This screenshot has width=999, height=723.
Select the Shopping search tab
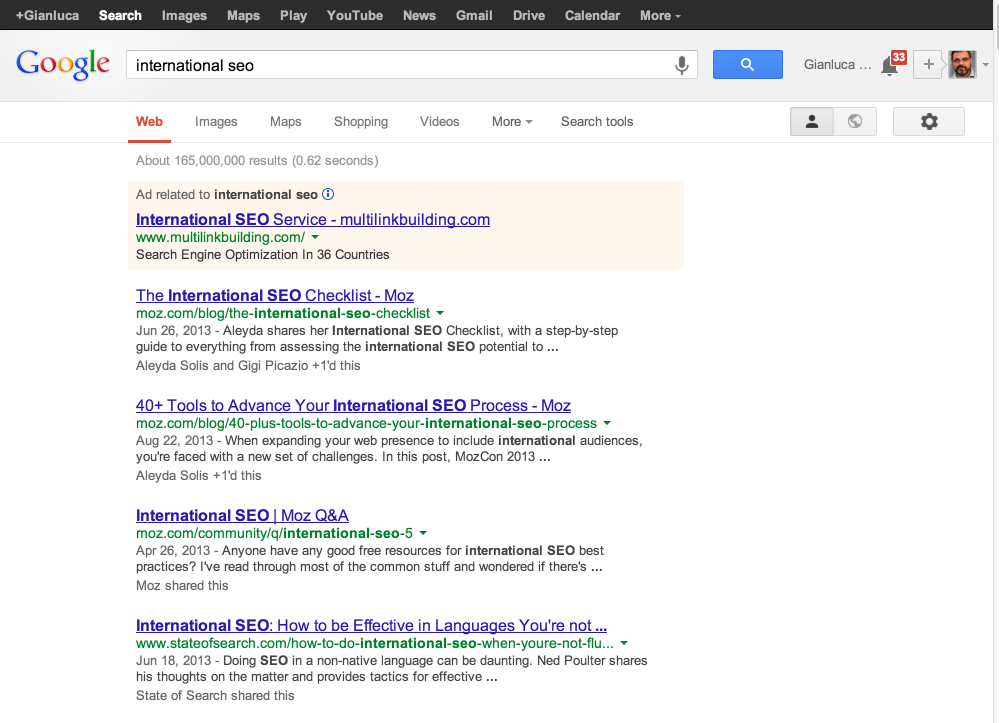[x=360, y=122]
